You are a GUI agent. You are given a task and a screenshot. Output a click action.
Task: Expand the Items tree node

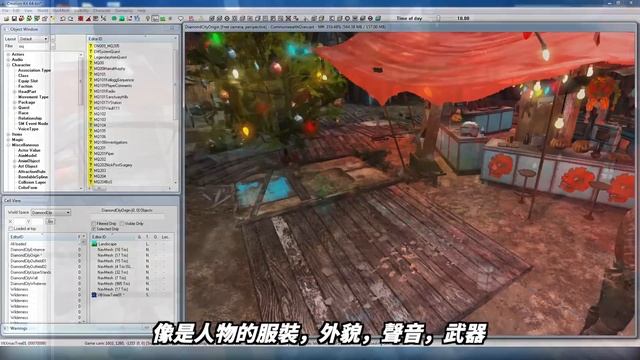click(x=9, y=134)
